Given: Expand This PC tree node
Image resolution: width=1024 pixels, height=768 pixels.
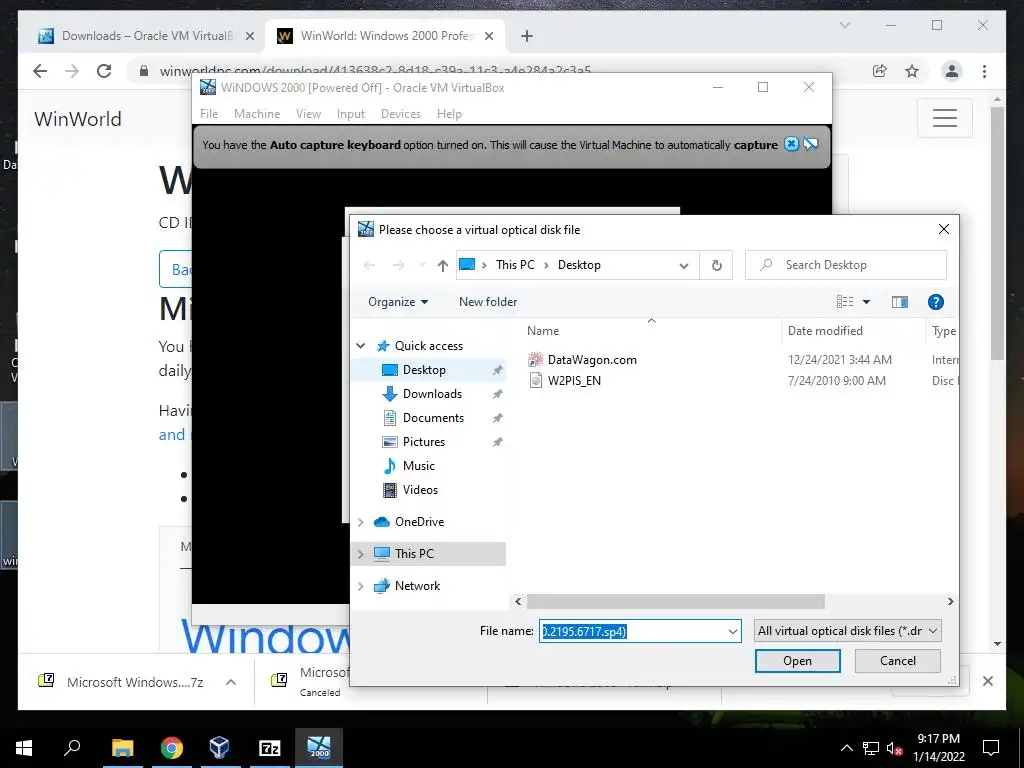Looking at the screenshot, I should 360,554.
